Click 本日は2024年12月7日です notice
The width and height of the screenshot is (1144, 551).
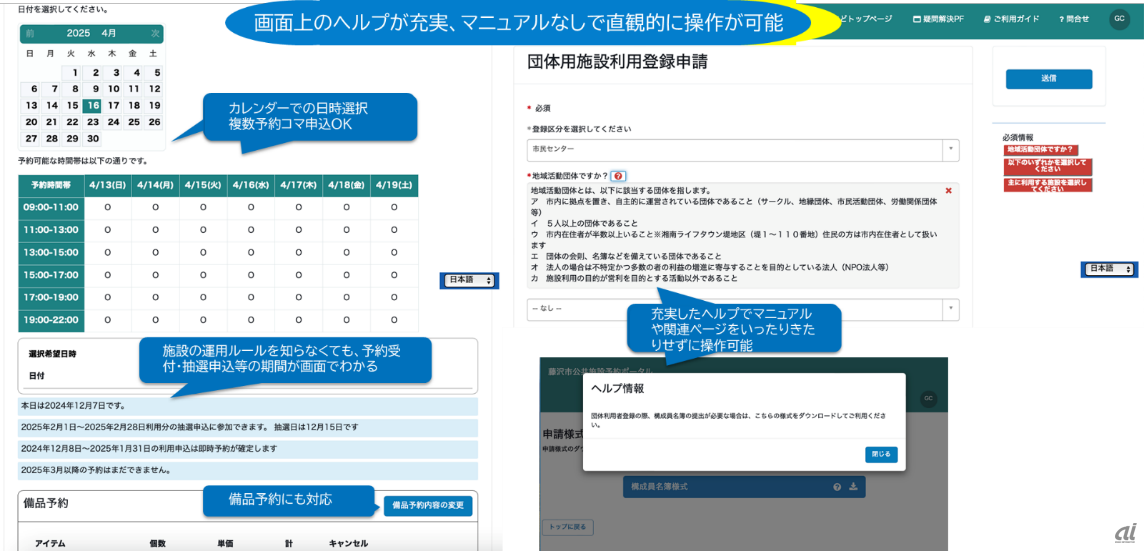248,407
